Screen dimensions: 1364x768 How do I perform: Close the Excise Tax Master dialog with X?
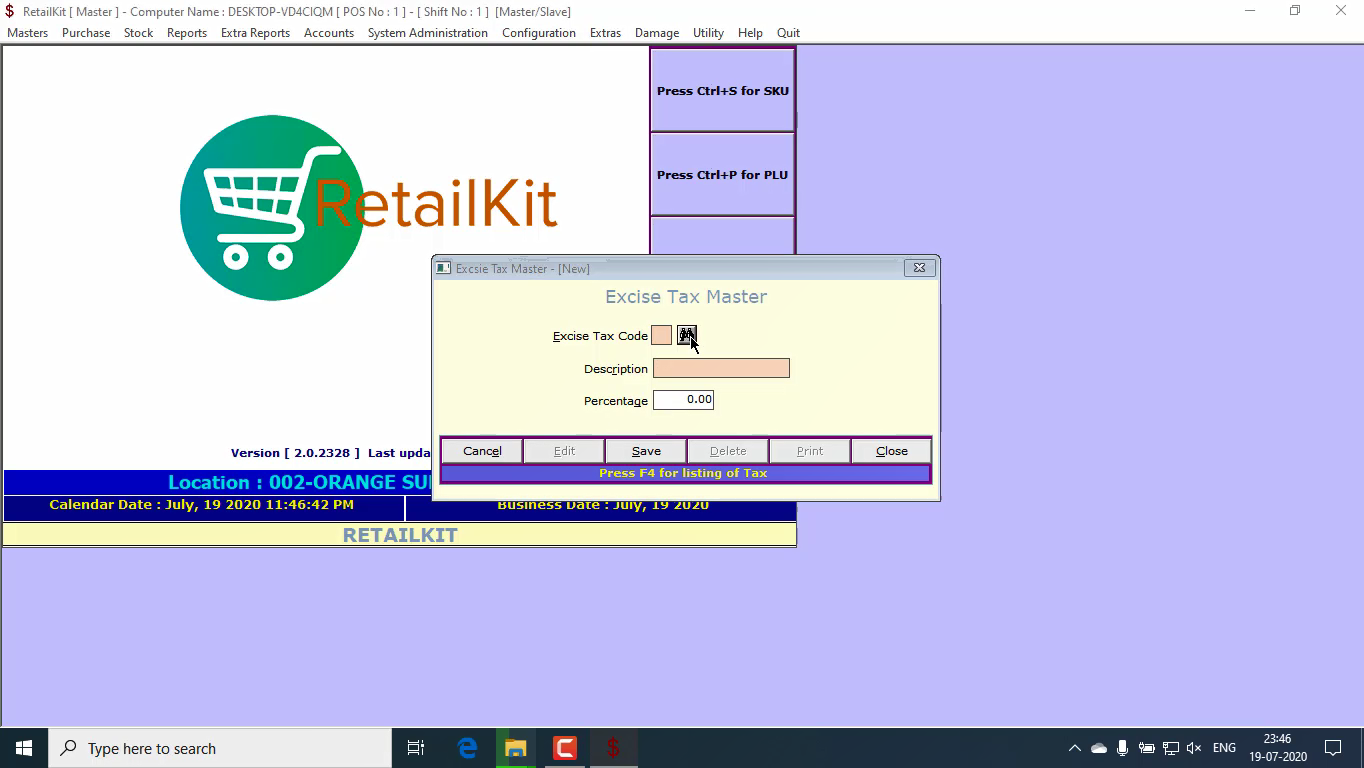920,268
